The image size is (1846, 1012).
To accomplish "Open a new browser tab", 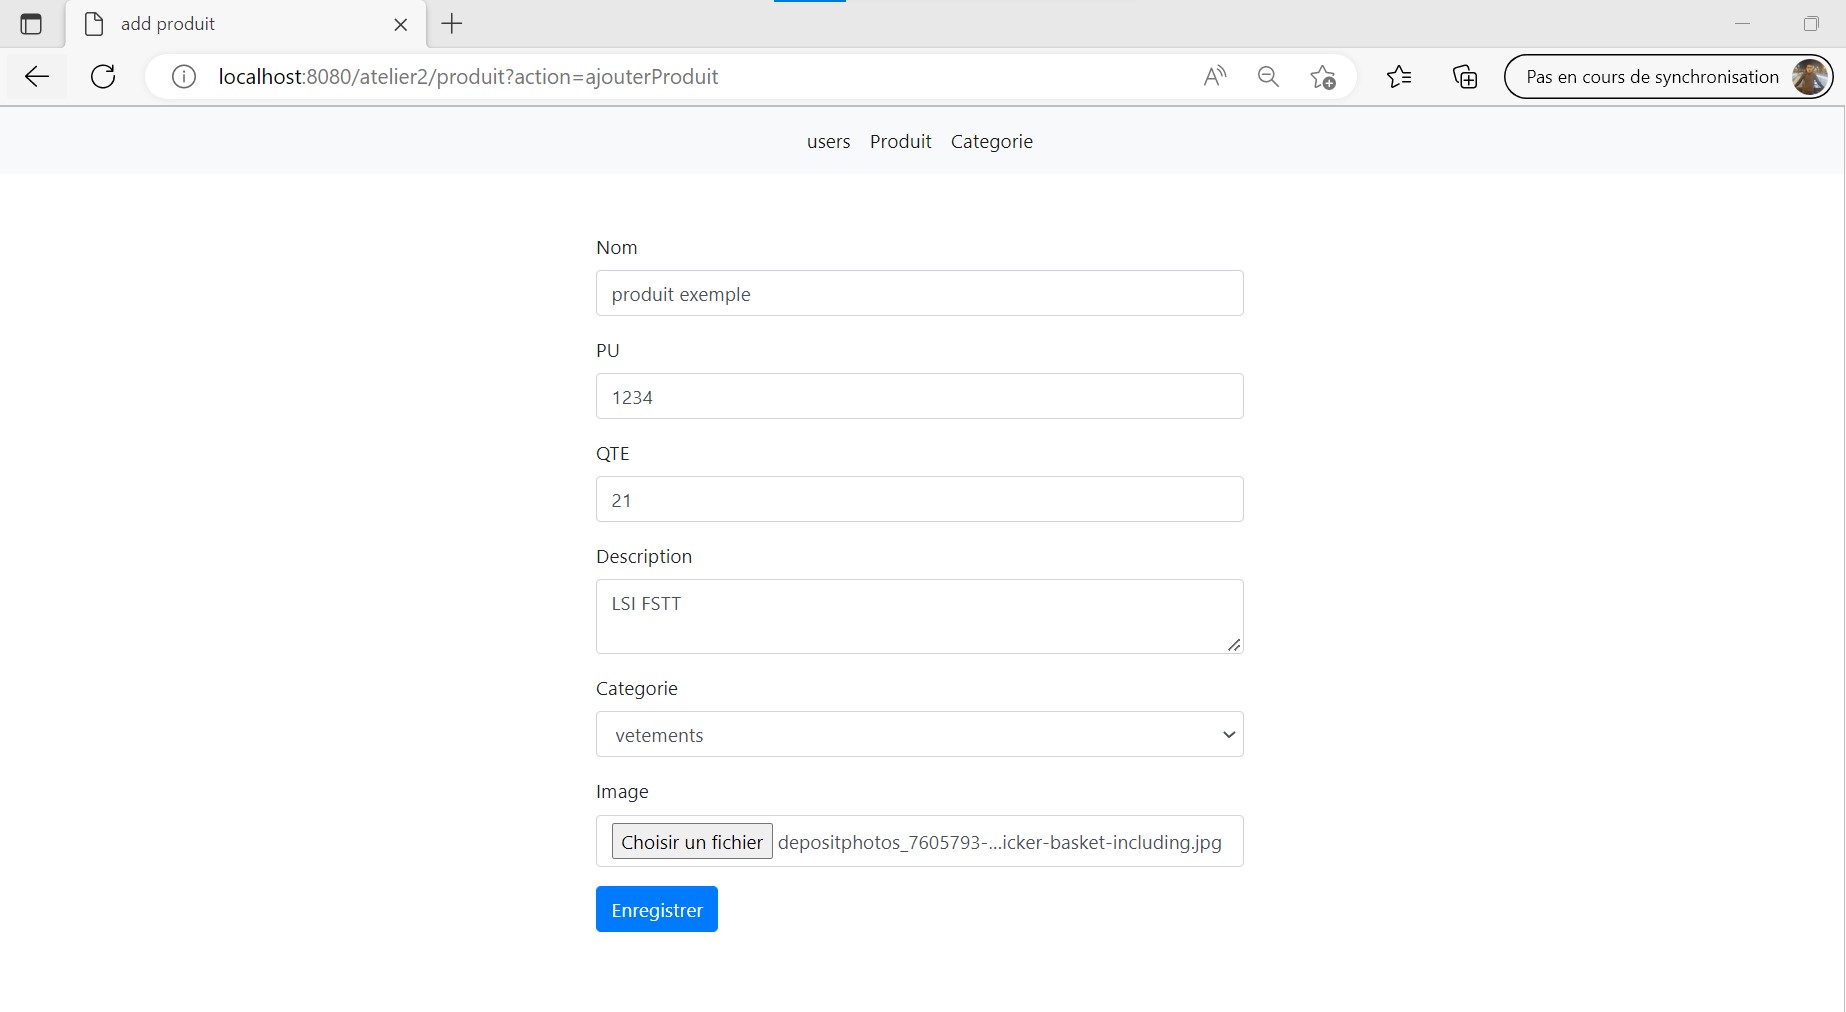I will coord(451,24).
